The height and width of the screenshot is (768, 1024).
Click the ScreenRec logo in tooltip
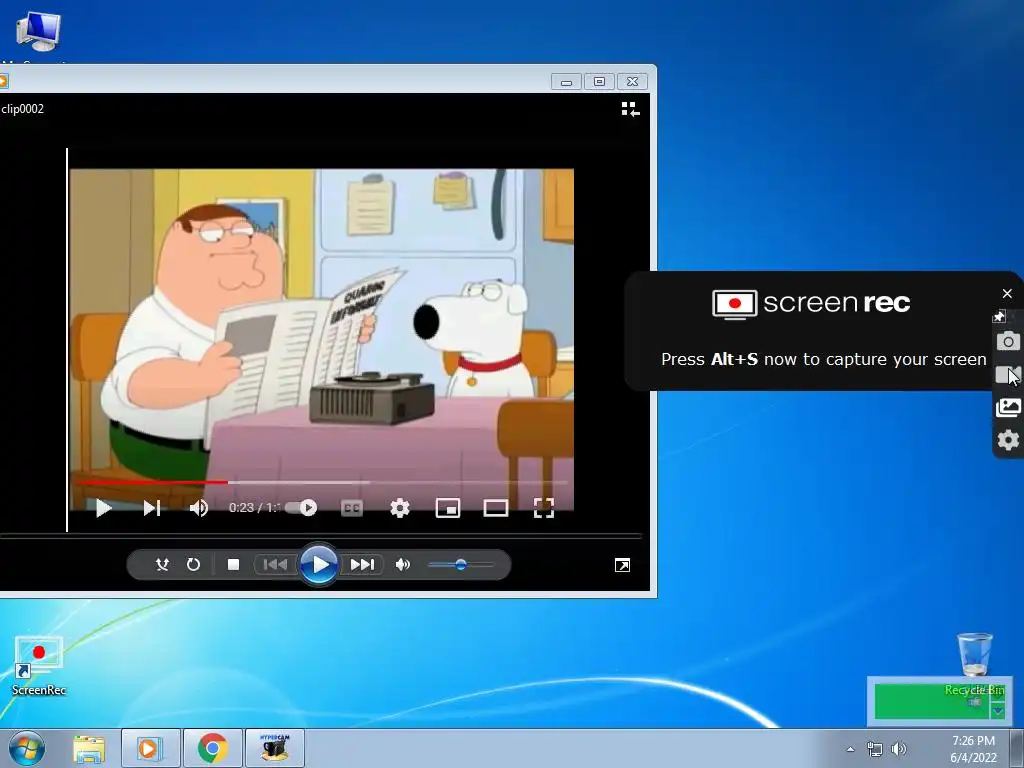pos(811,304)
